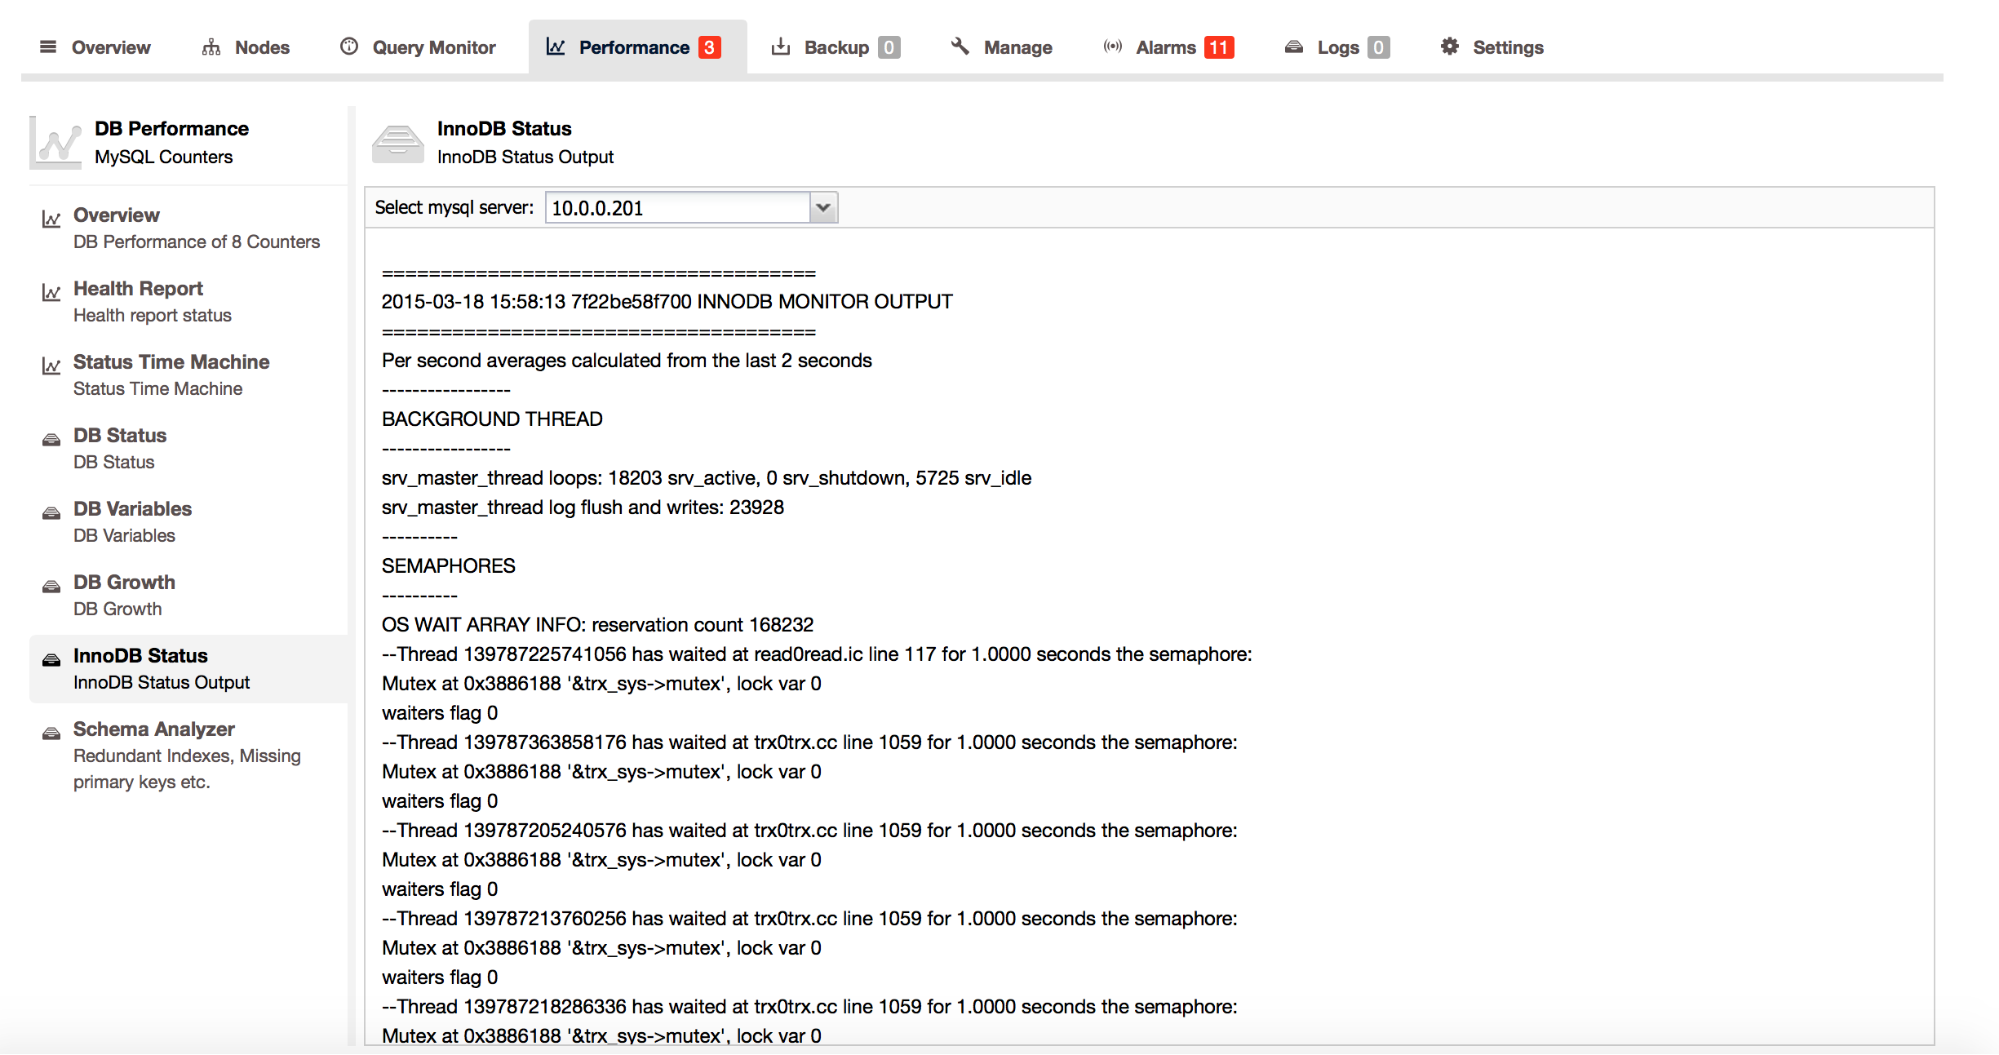Open Status Time Machine page
The image size is (1999, 1055).
[x=190, y=375]
